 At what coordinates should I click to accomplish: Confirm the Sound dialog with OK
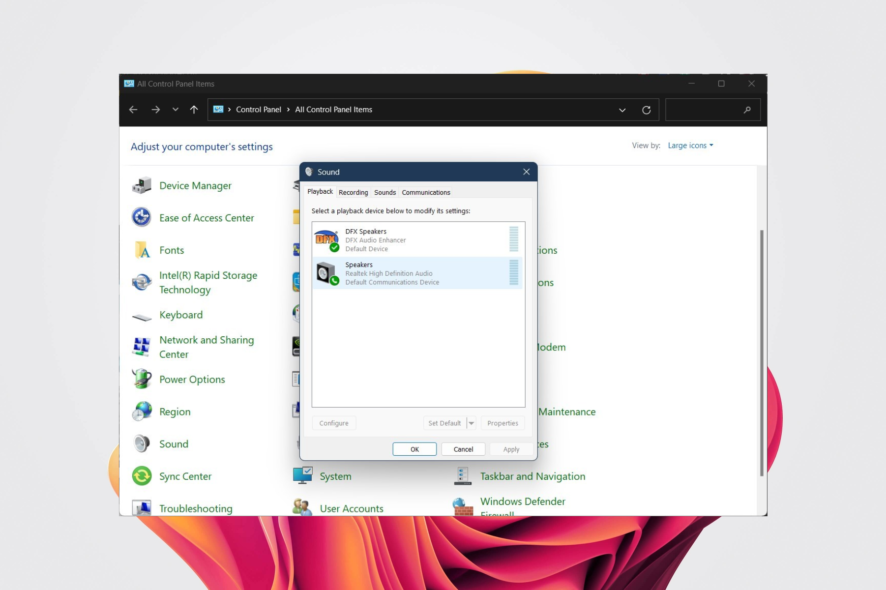pyautogui.click(x=415, y=449)
